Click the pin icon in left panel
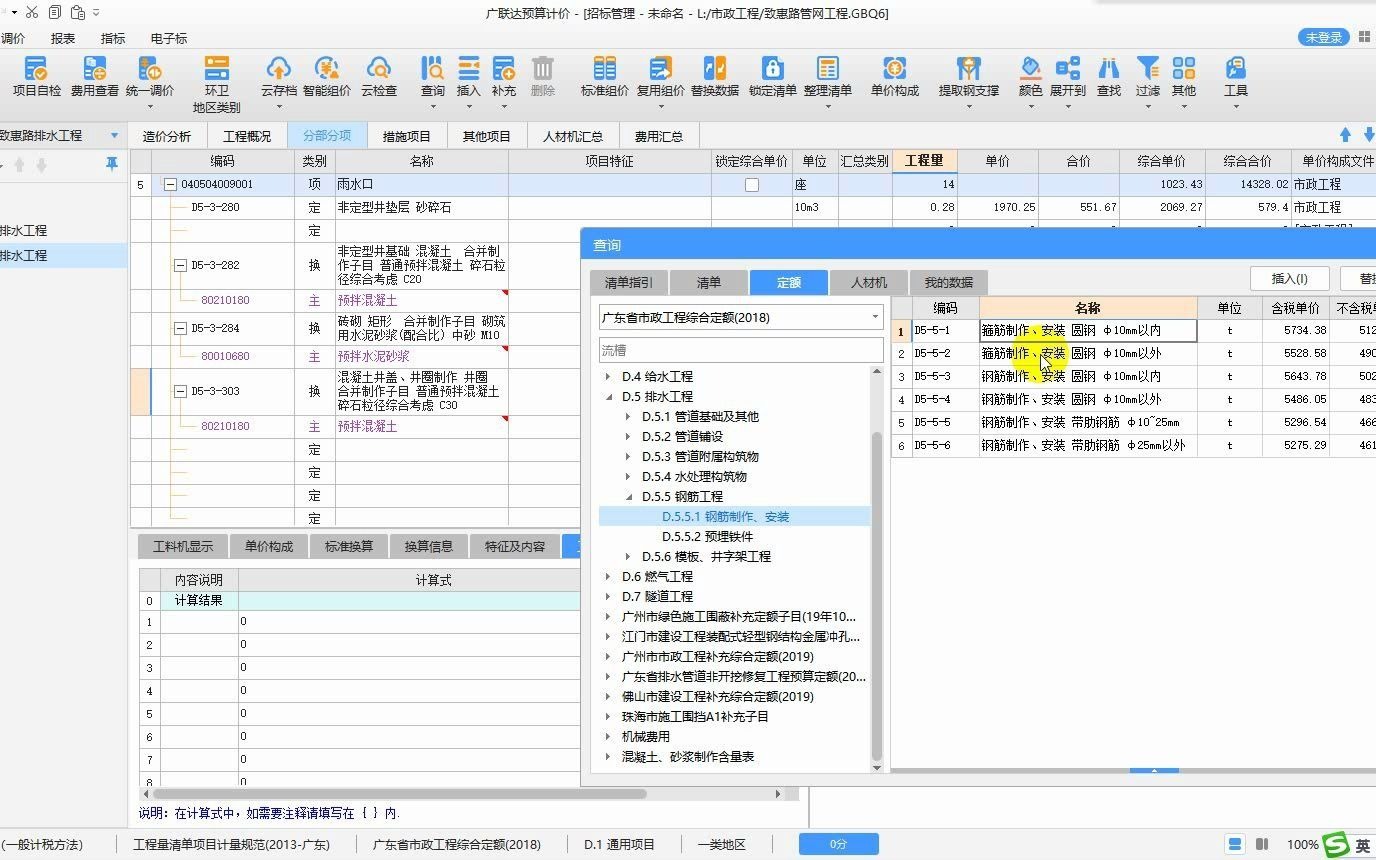This screenshot has width=1376, height=860. [112, 163]
